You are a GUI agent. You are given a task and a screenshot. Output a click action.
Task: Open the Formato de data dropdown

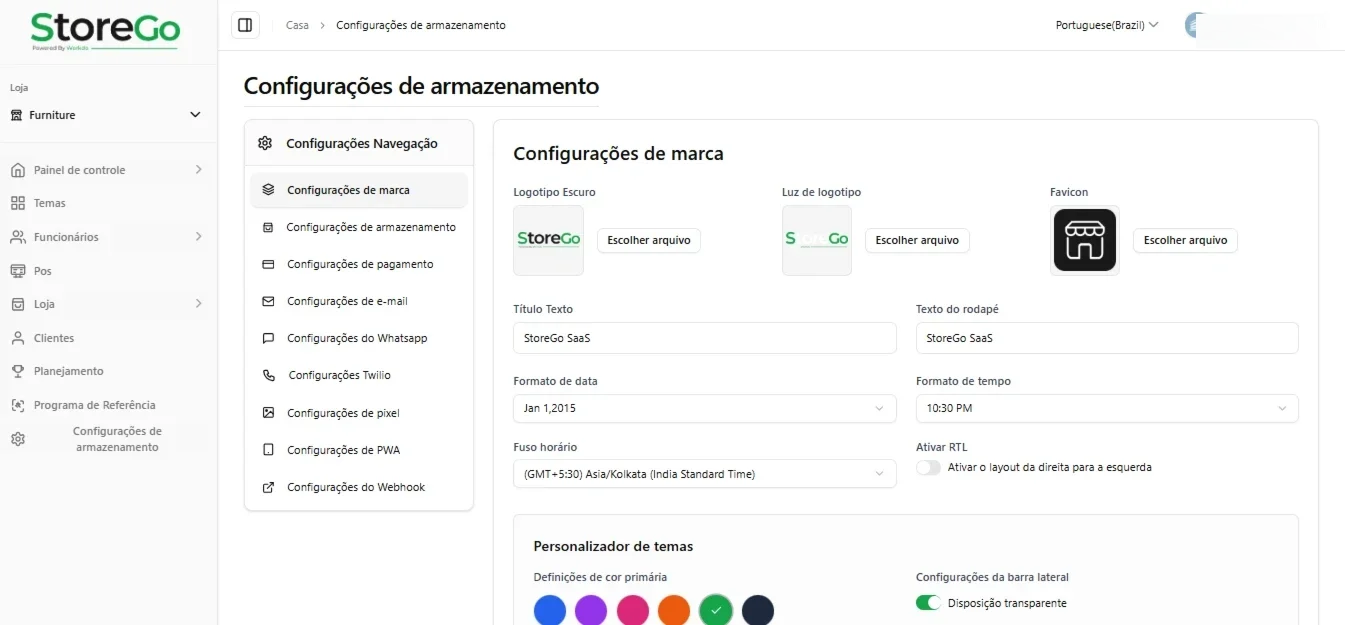pyautogui.click(x=705, y=408)
